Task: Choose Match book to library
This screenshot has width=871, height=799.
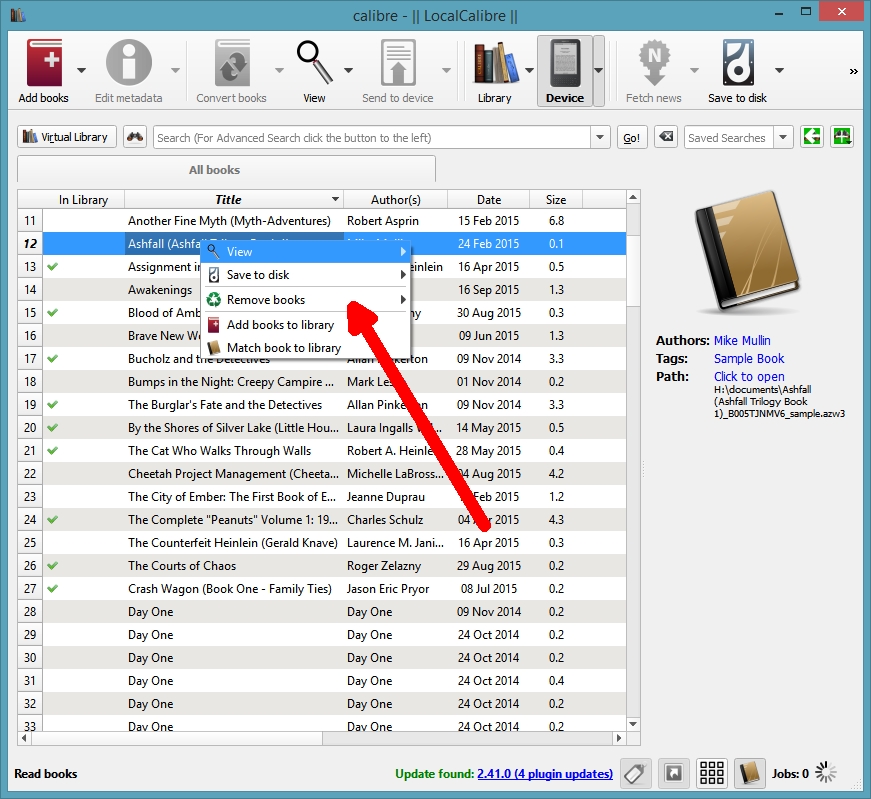Action: pyautogui.click(x=306, y=348)
